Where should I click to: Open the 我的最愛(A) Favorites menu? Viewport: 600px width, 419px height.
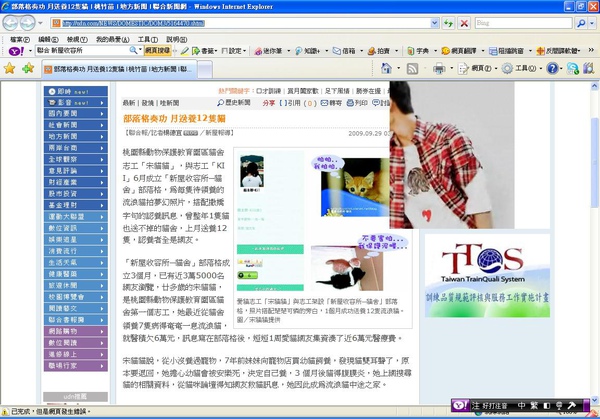point(112,39)
